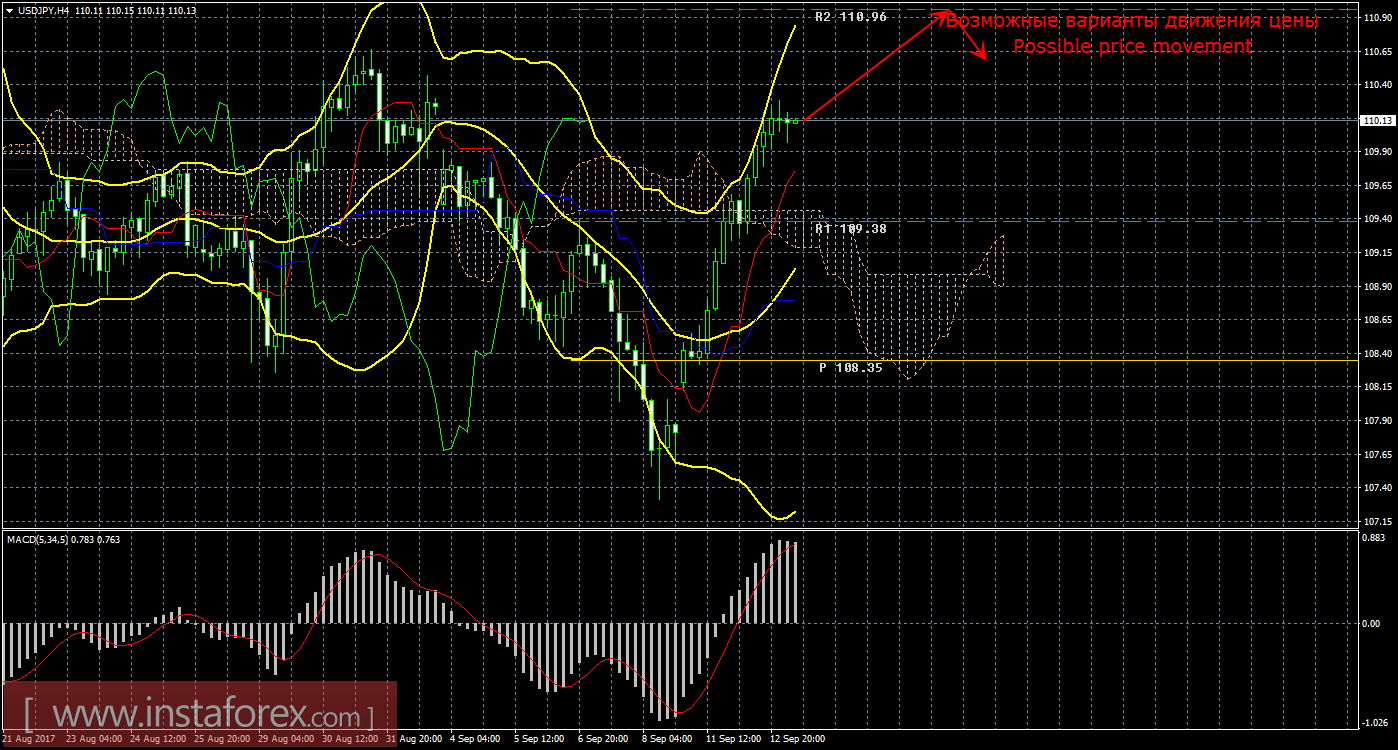Select the USDJPY,H4 chart title
This screenshot has height=750, width=1398.
(x=43, y=10)
